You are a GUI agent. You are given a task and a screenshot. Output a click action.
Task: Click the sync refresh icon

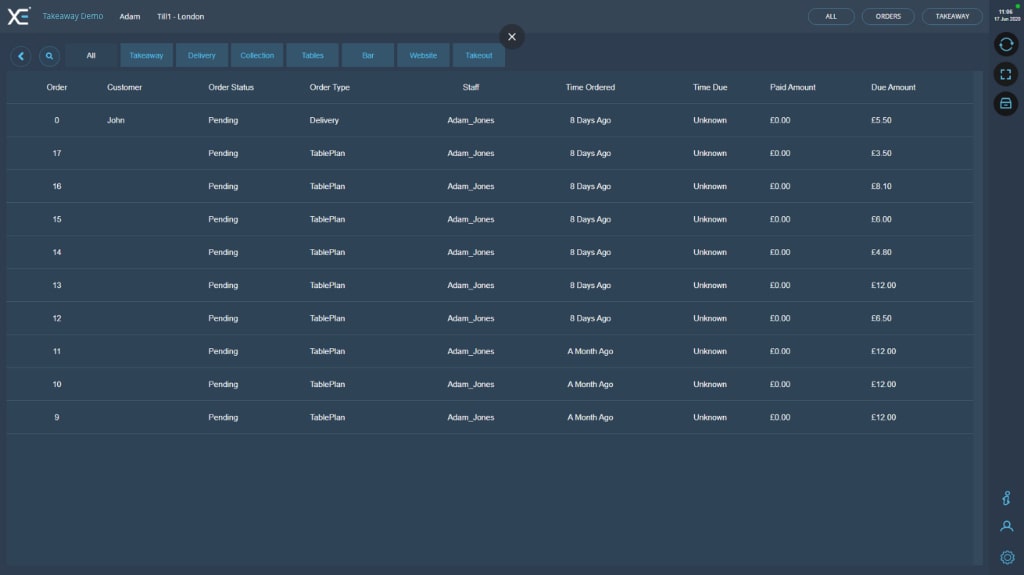[x=1006, y=45]
